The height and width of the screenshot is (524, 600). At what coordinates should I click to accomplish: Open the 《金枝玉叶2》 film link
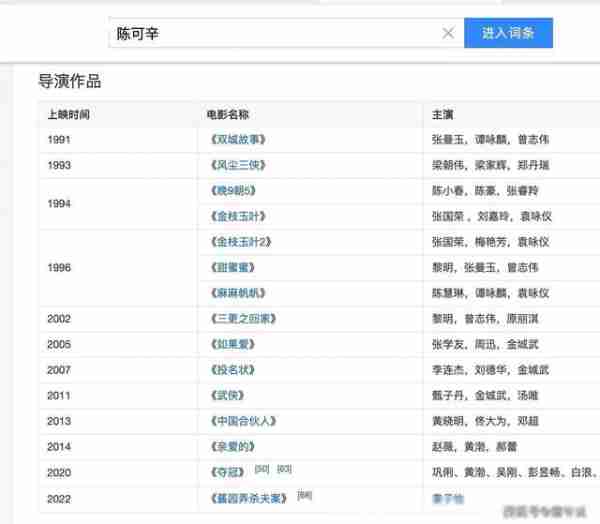(x=241, y=242)
